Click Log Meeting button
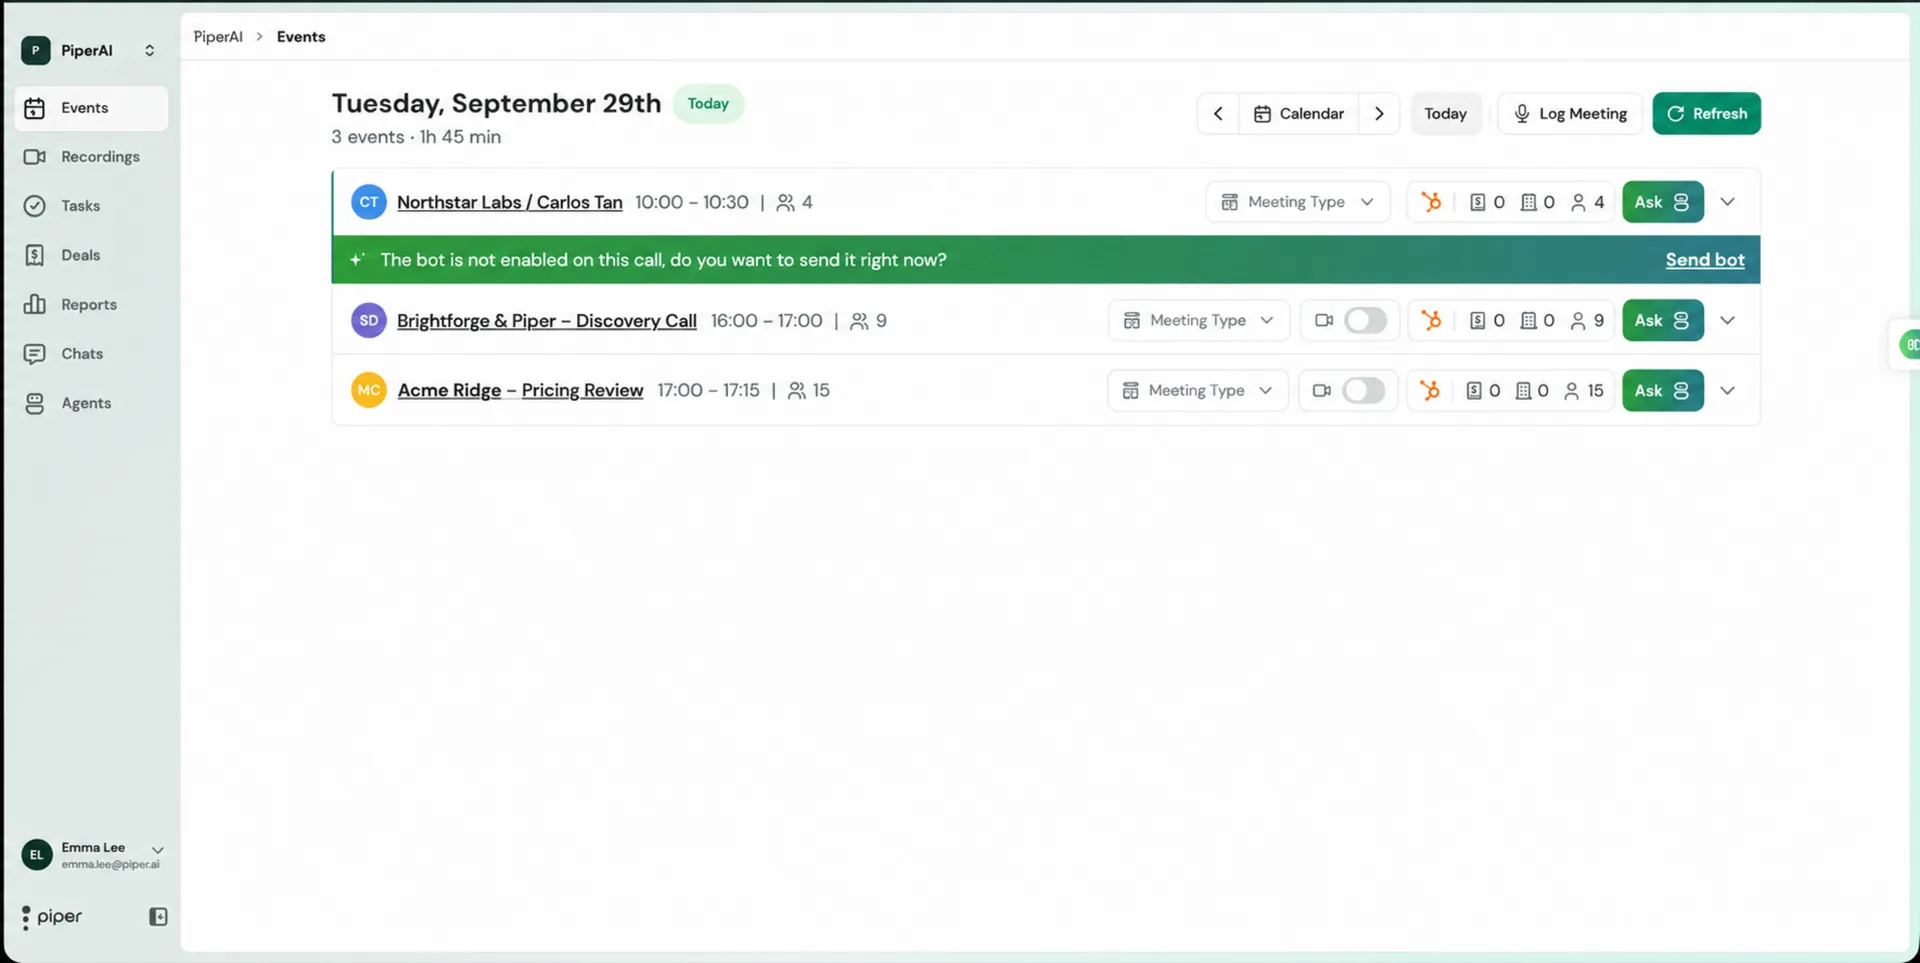This screenshot has width=1920, height=963. [x=1570, y=114]
